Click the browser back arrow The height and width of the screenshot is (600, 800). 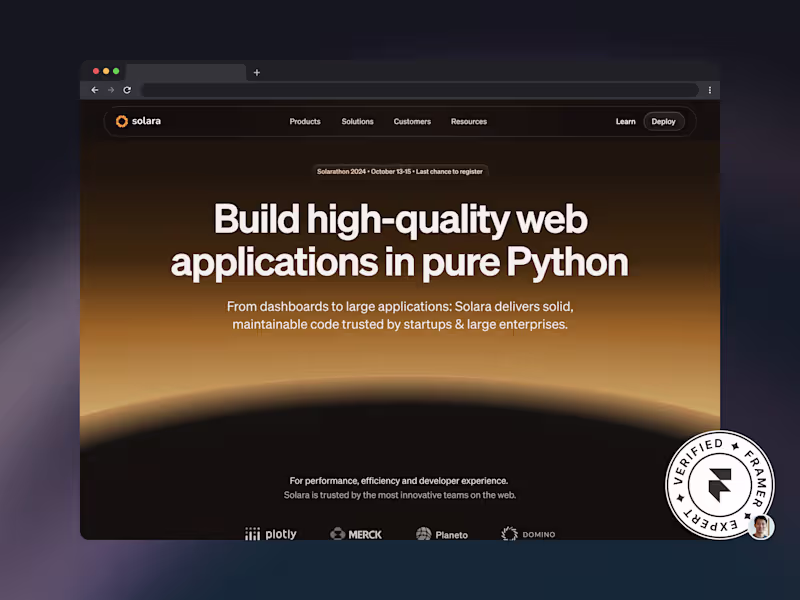point(94,90)
